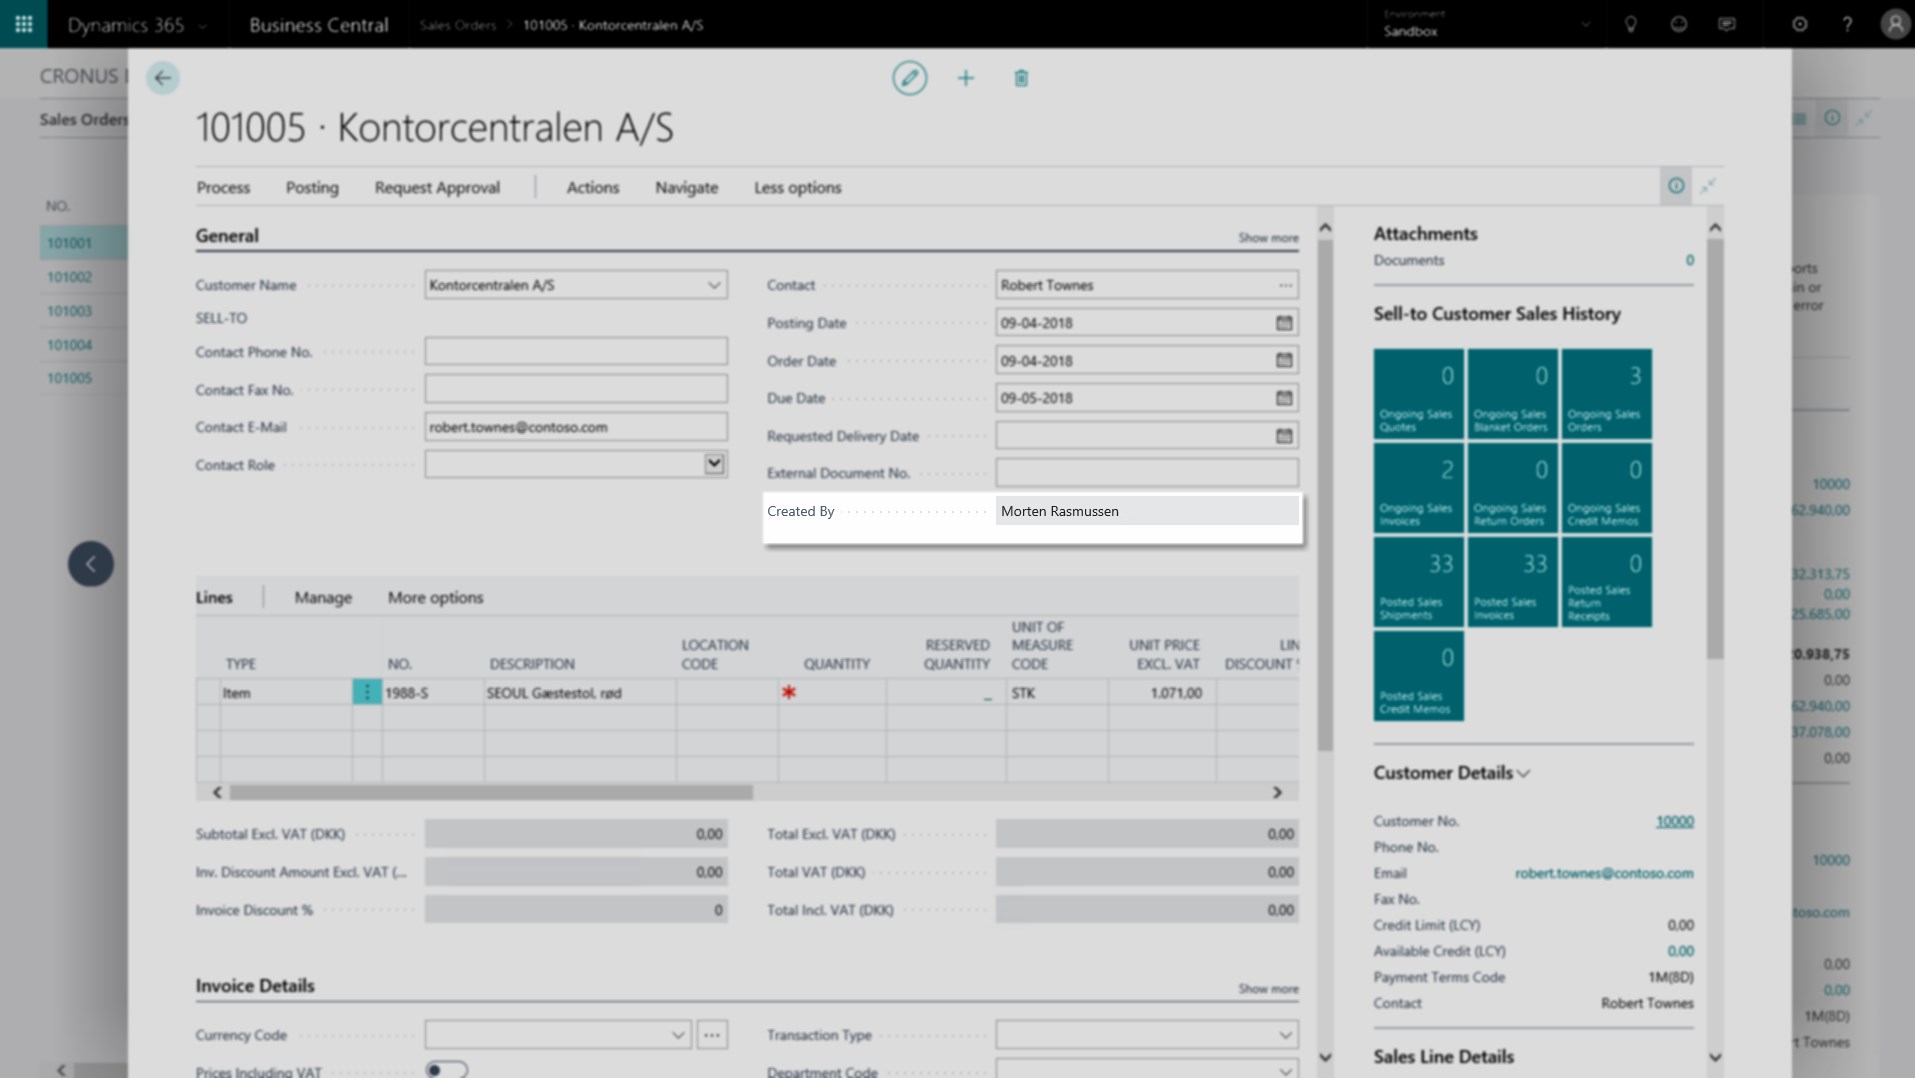
Task: Open Dynamics 365 dropdown chevron
Action: click(x=202, y=25)
